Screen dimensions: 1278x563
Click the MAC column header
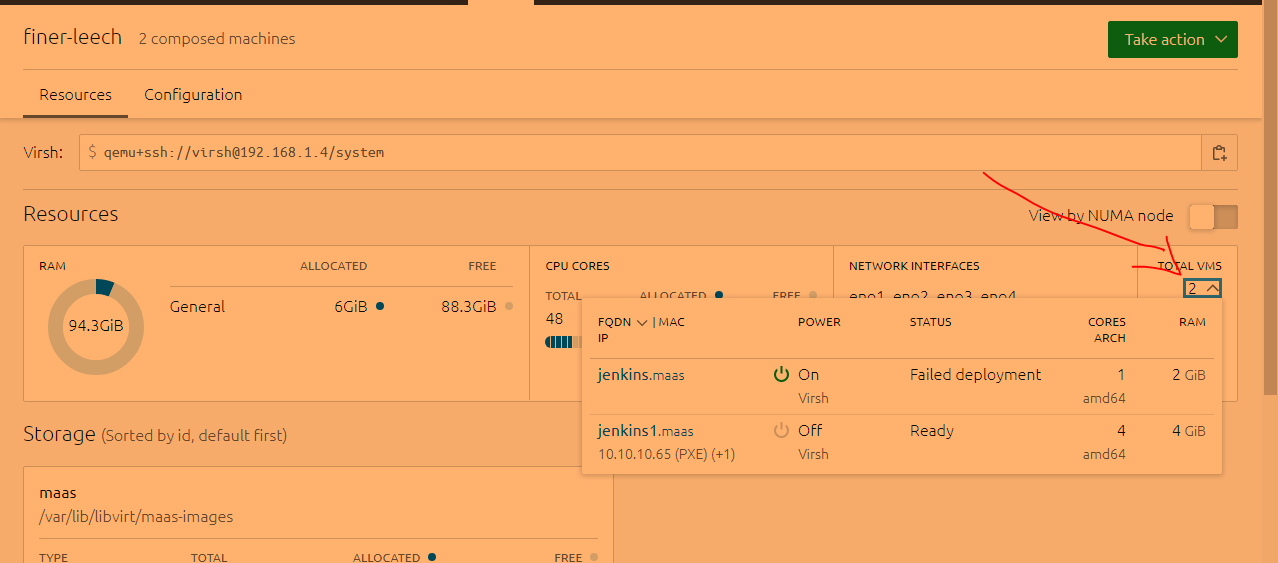pyautogui.click(x=671, y=322)
